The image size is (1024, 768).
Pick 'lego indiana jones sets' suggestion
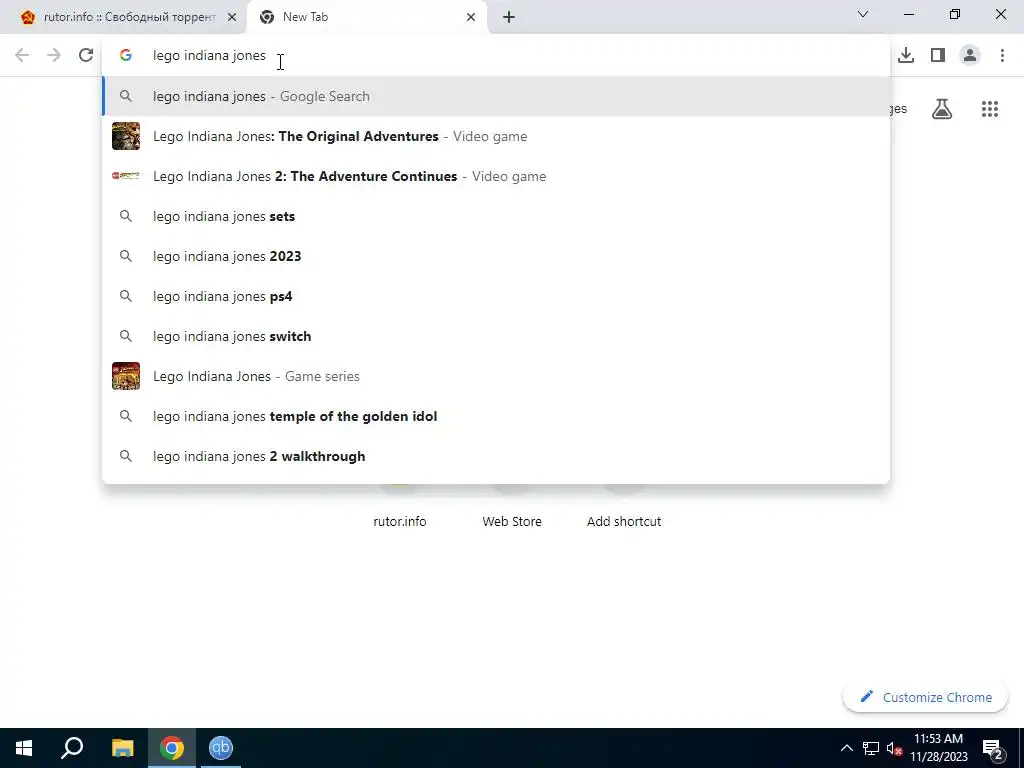click(x=496, y=216)
